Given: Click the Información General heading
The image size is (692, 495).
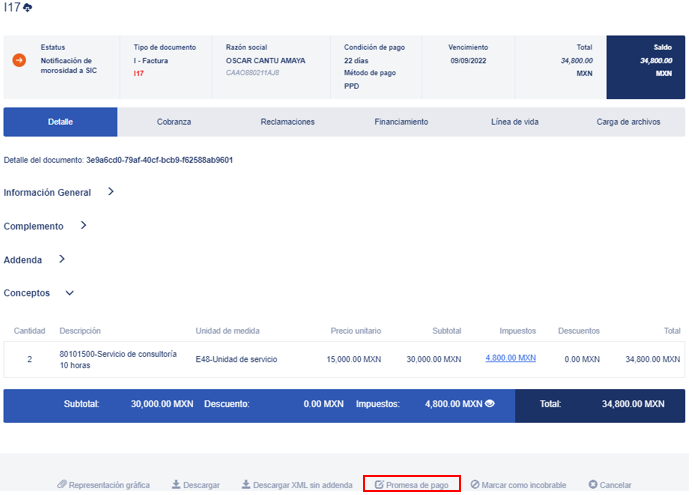Looking at the screenshot, I should pos(47,192).
